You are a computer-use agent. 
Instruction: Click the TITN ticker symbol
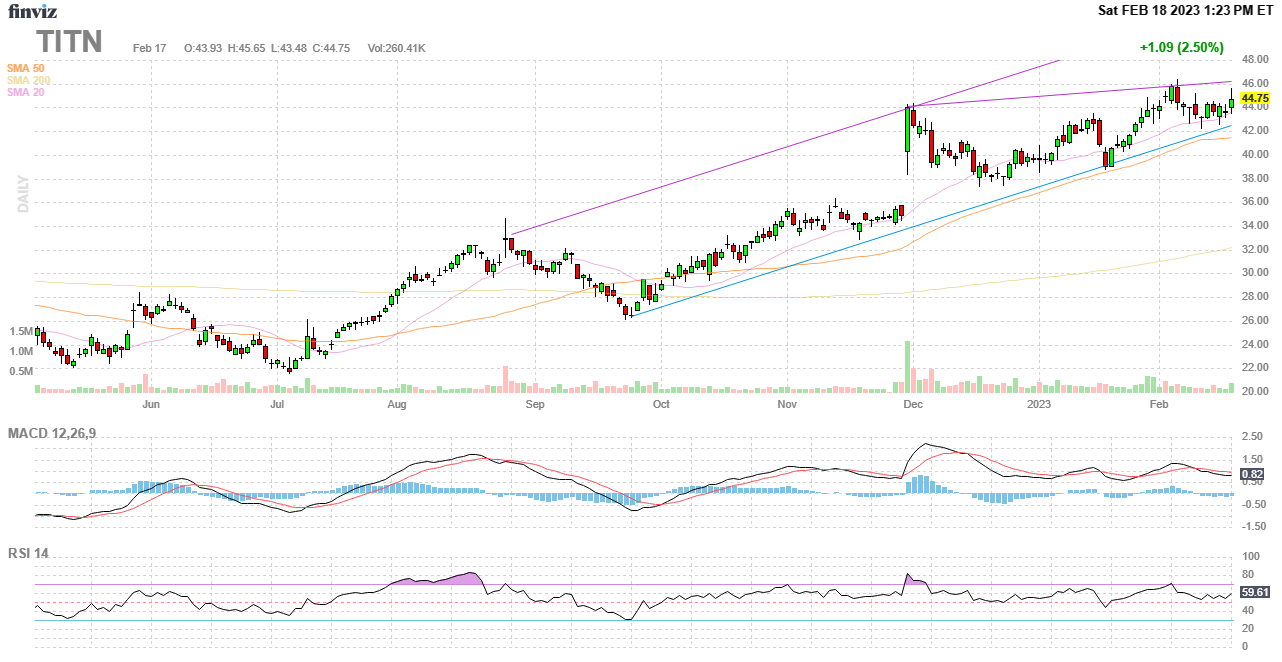coord(70,42)
